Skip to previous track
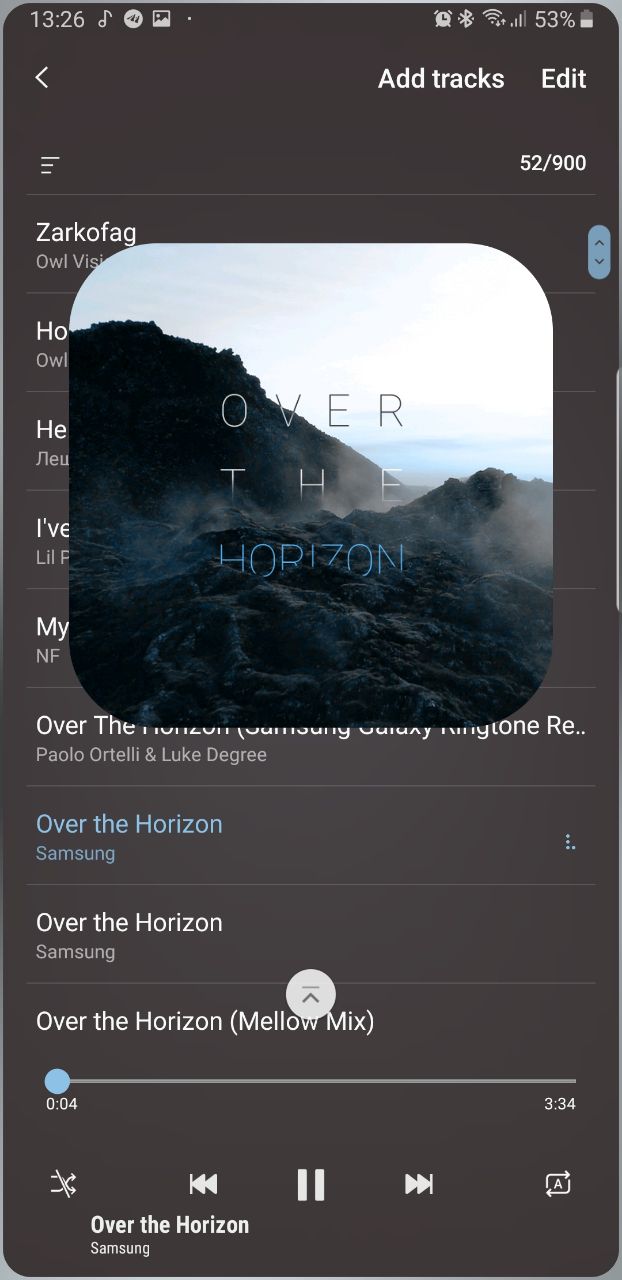This screenshot has height=1280, width=622. click(203, 1184)
